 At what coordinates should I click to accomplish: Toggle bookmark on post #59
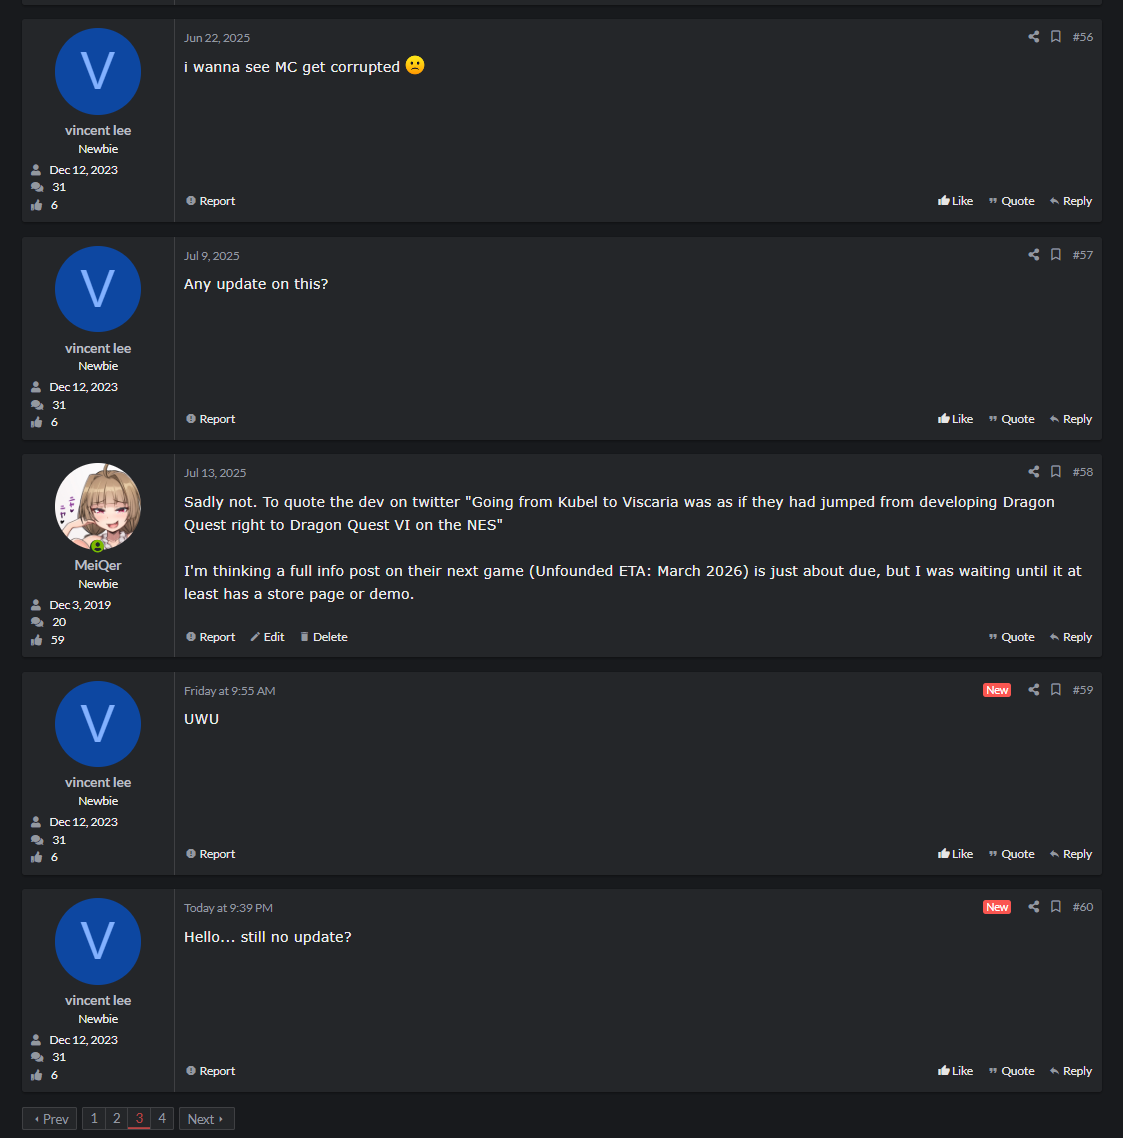pyautogui.click(x=1056, y=689)
